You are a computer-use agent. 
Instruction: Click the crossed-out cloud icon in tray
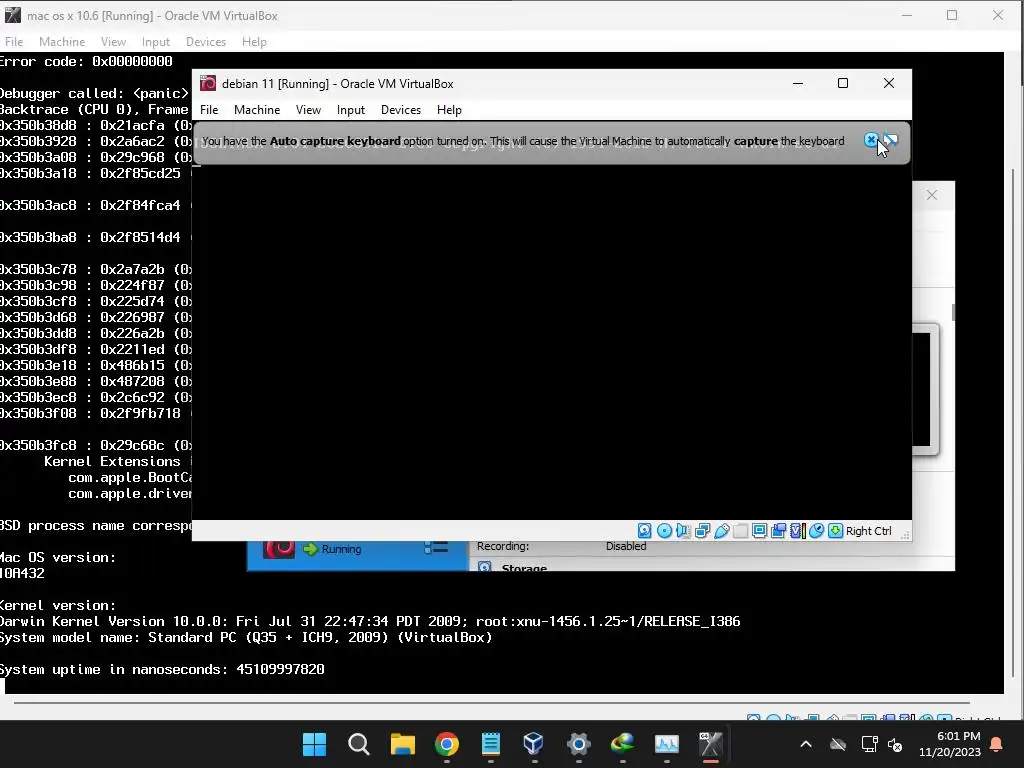click(x=838, y=744)
